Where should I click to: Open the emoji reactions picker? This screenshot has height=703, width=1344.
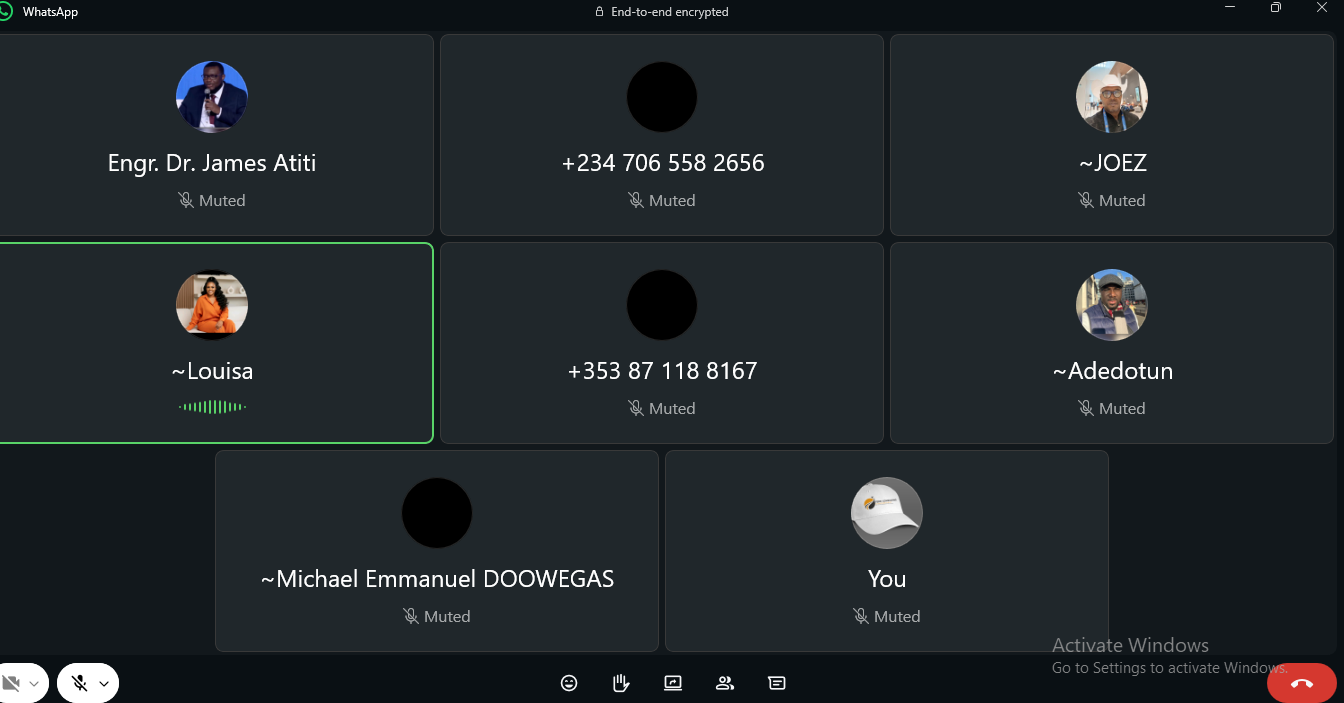click(569, 683)
